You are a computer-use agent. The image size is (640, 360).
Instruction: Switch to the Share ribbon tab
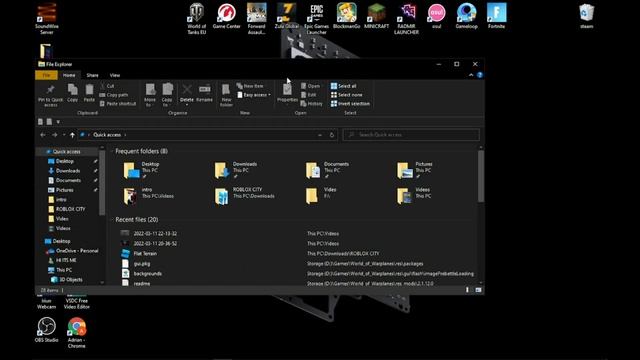(92, 75)
